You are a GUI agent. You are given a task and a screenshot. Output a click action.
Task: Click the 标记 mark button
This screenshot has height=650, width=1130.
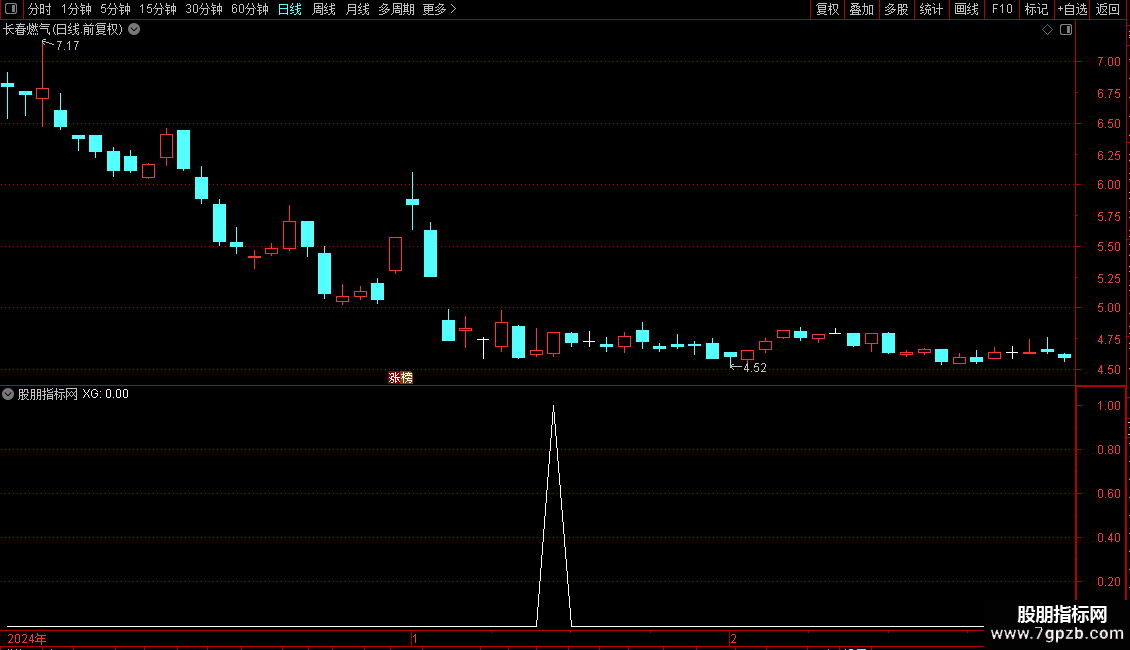[x=1036, y=9]
